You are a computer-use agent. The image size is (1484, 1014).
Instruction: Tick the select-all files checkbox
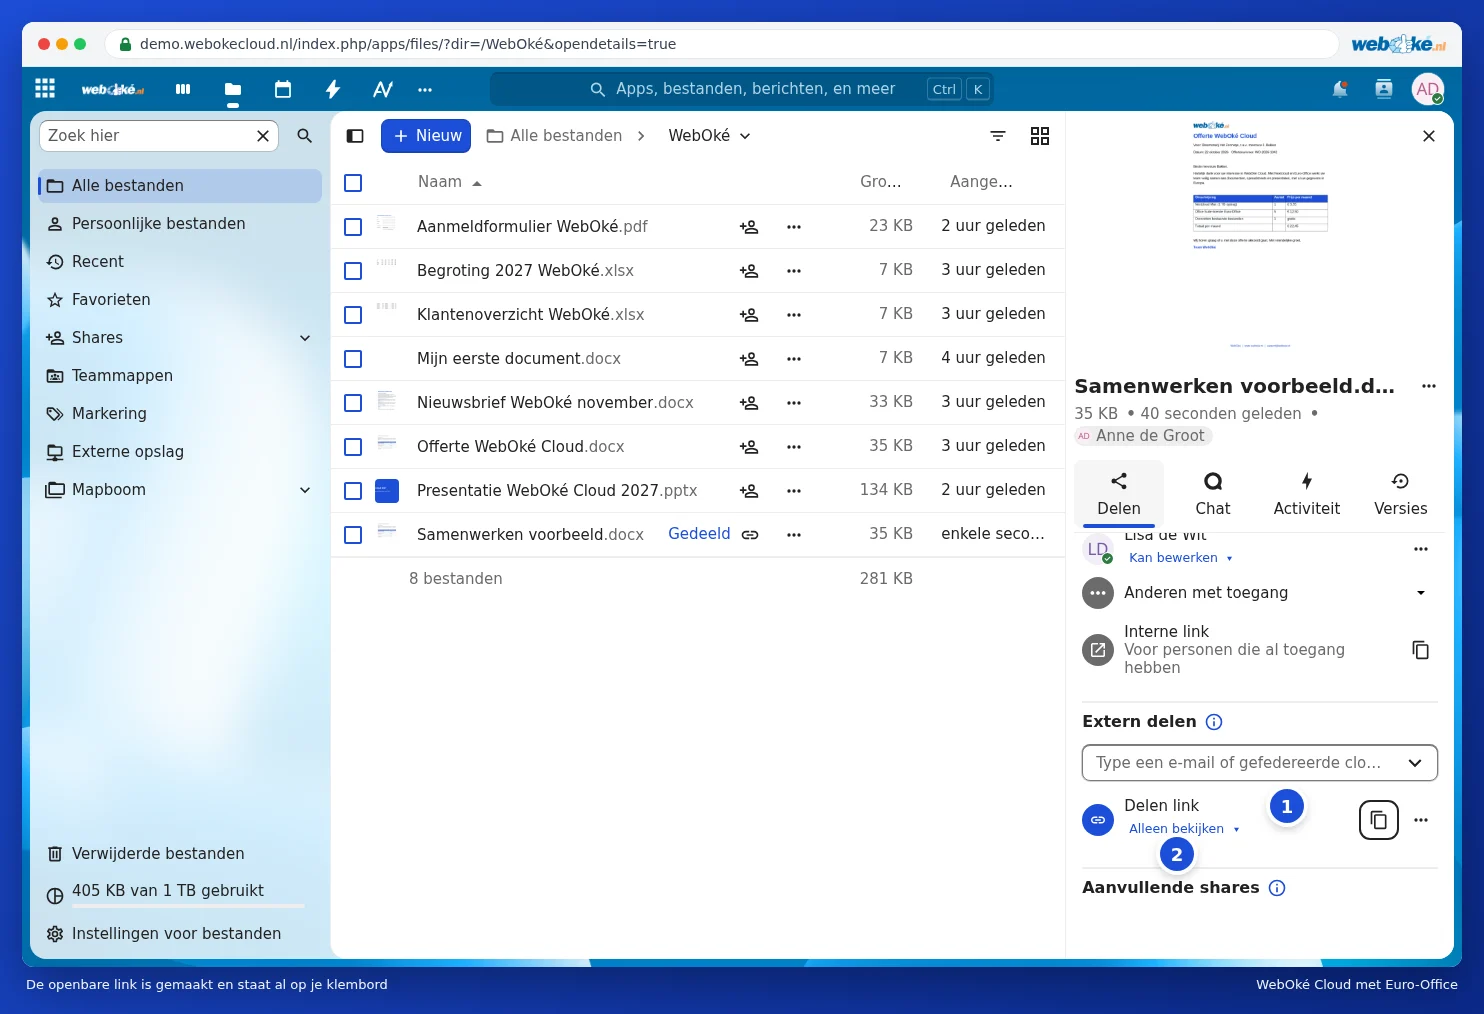[353, 183]
